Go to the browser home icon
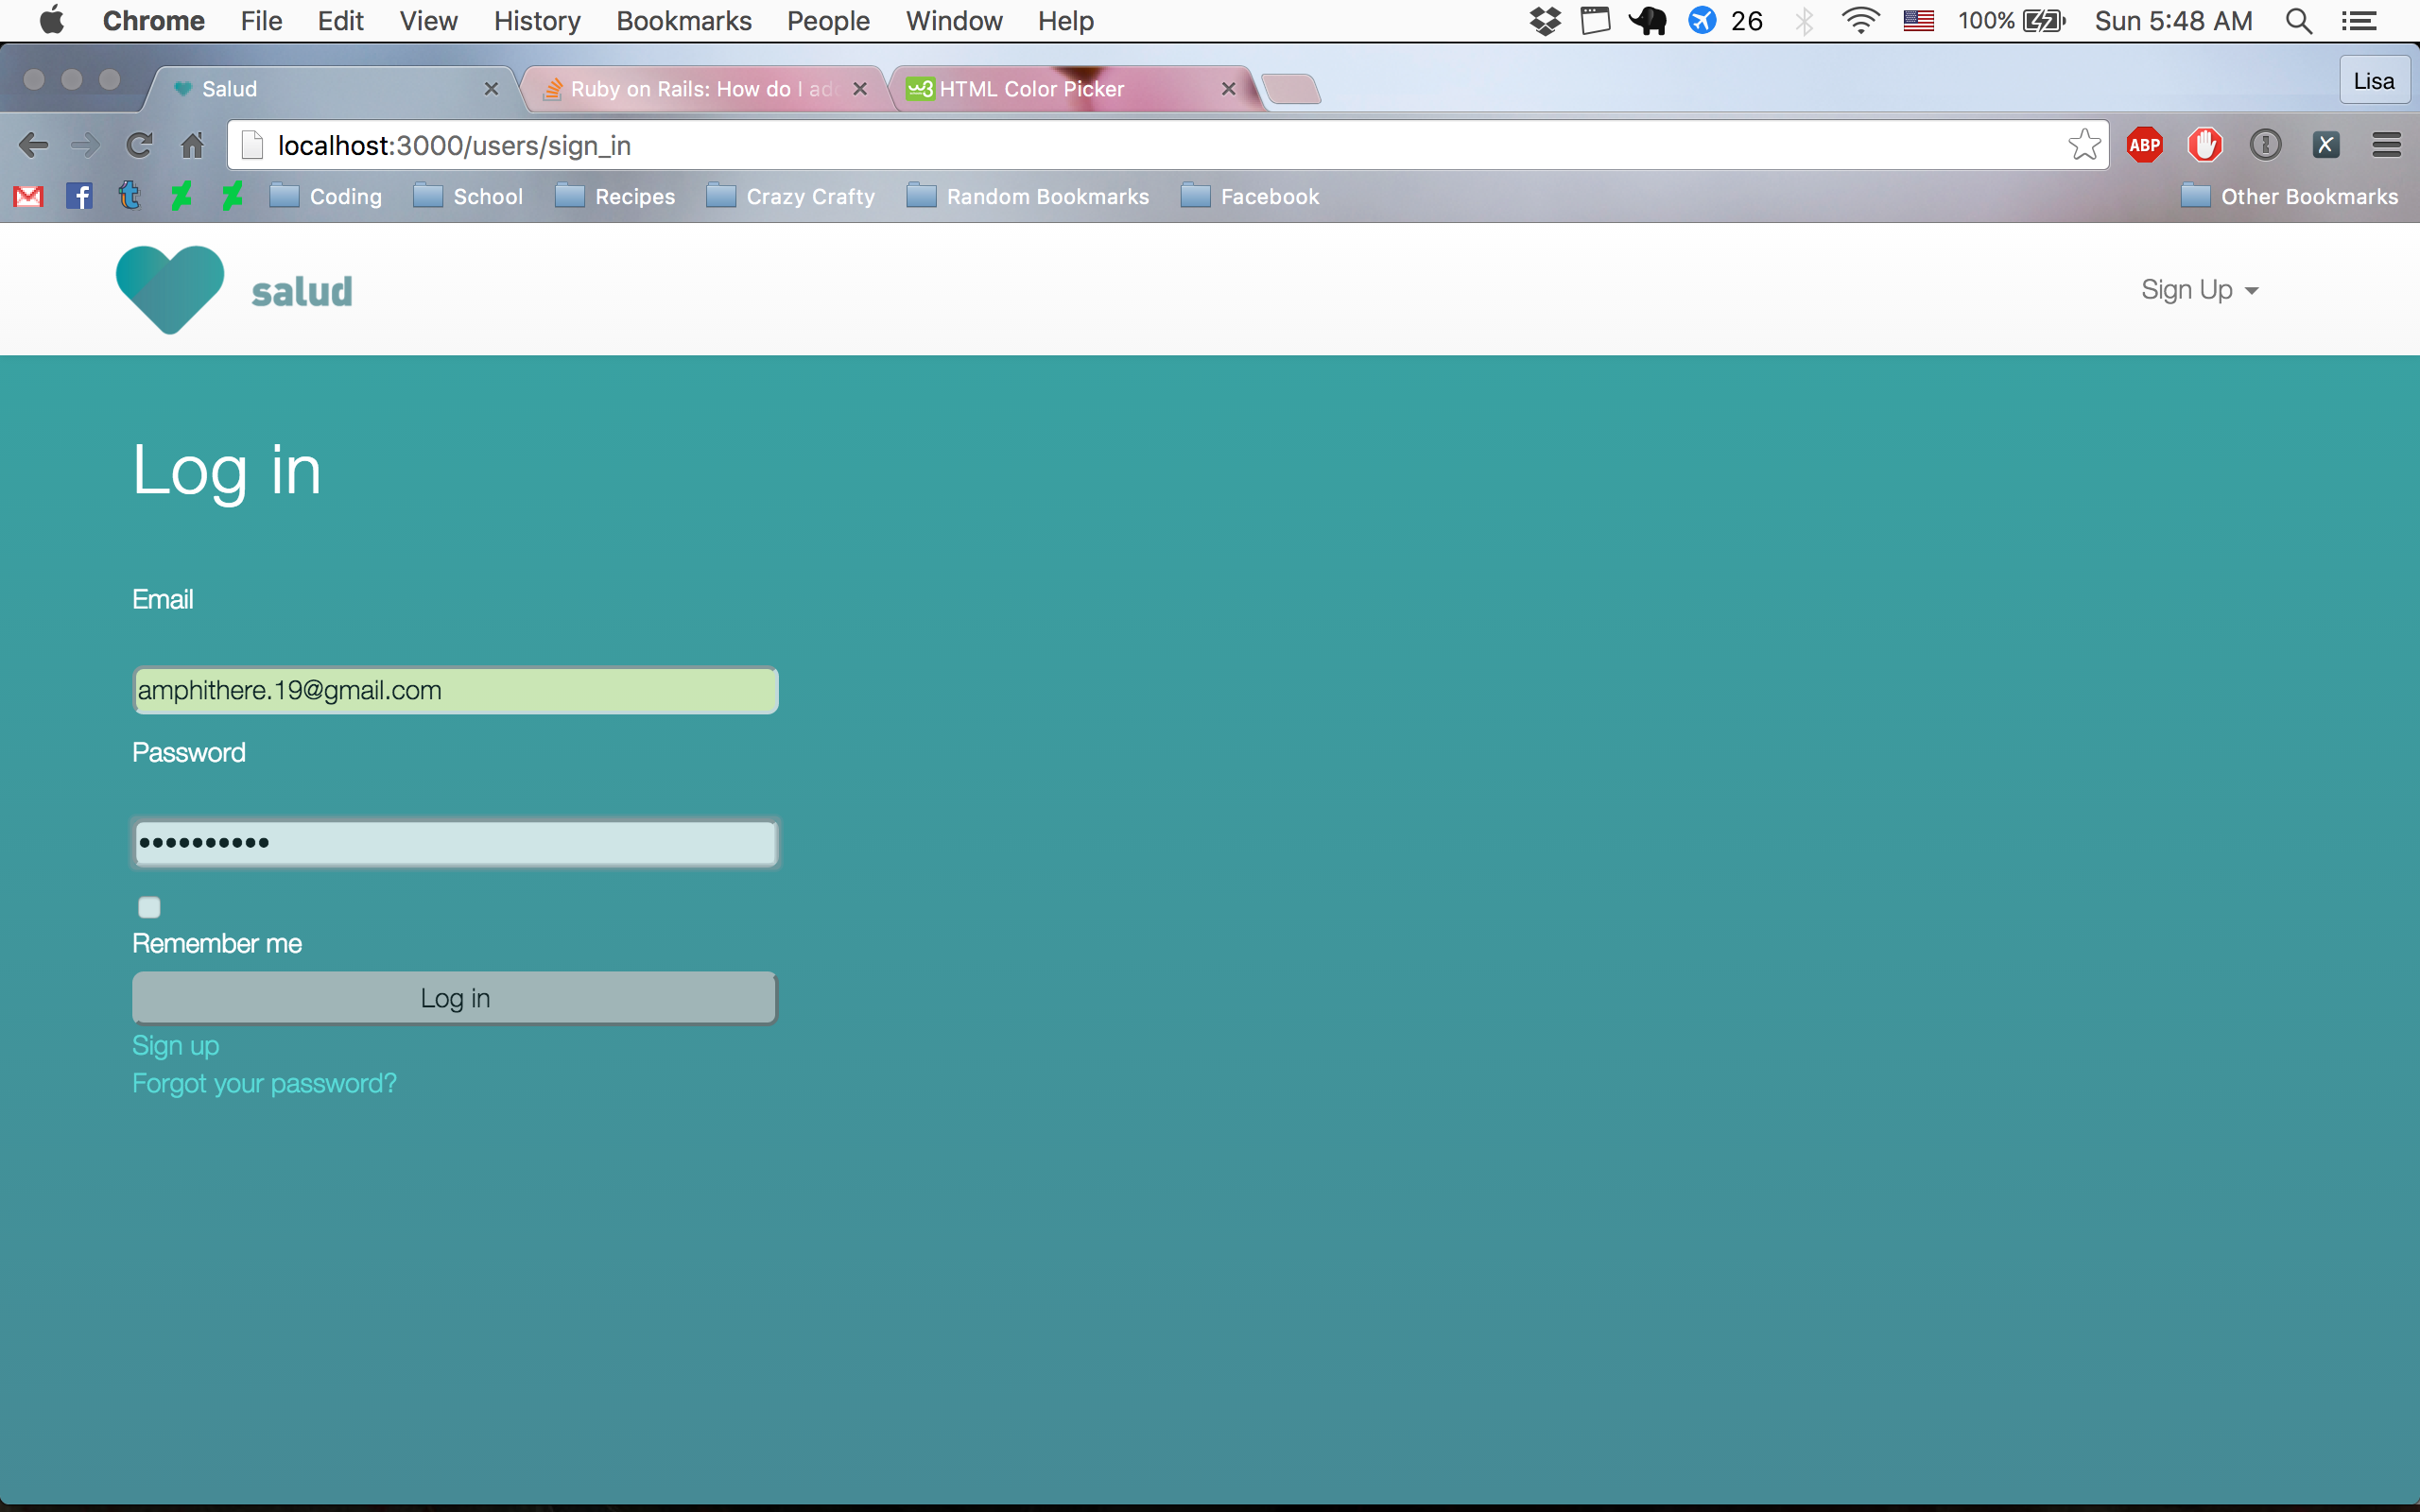Viewport: 2420px width, 1512px height. [x=192, y=145]
